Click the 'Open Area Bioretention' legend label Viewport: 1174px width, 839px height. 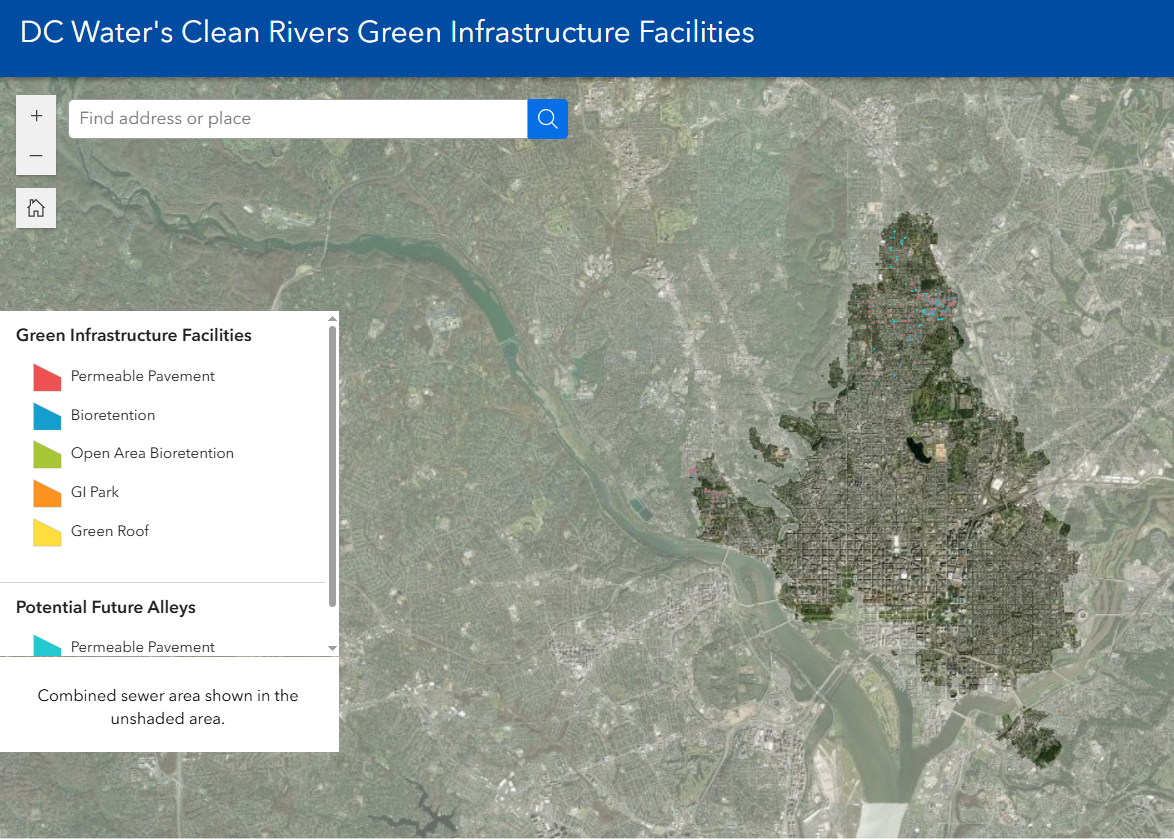coord(152,453)
